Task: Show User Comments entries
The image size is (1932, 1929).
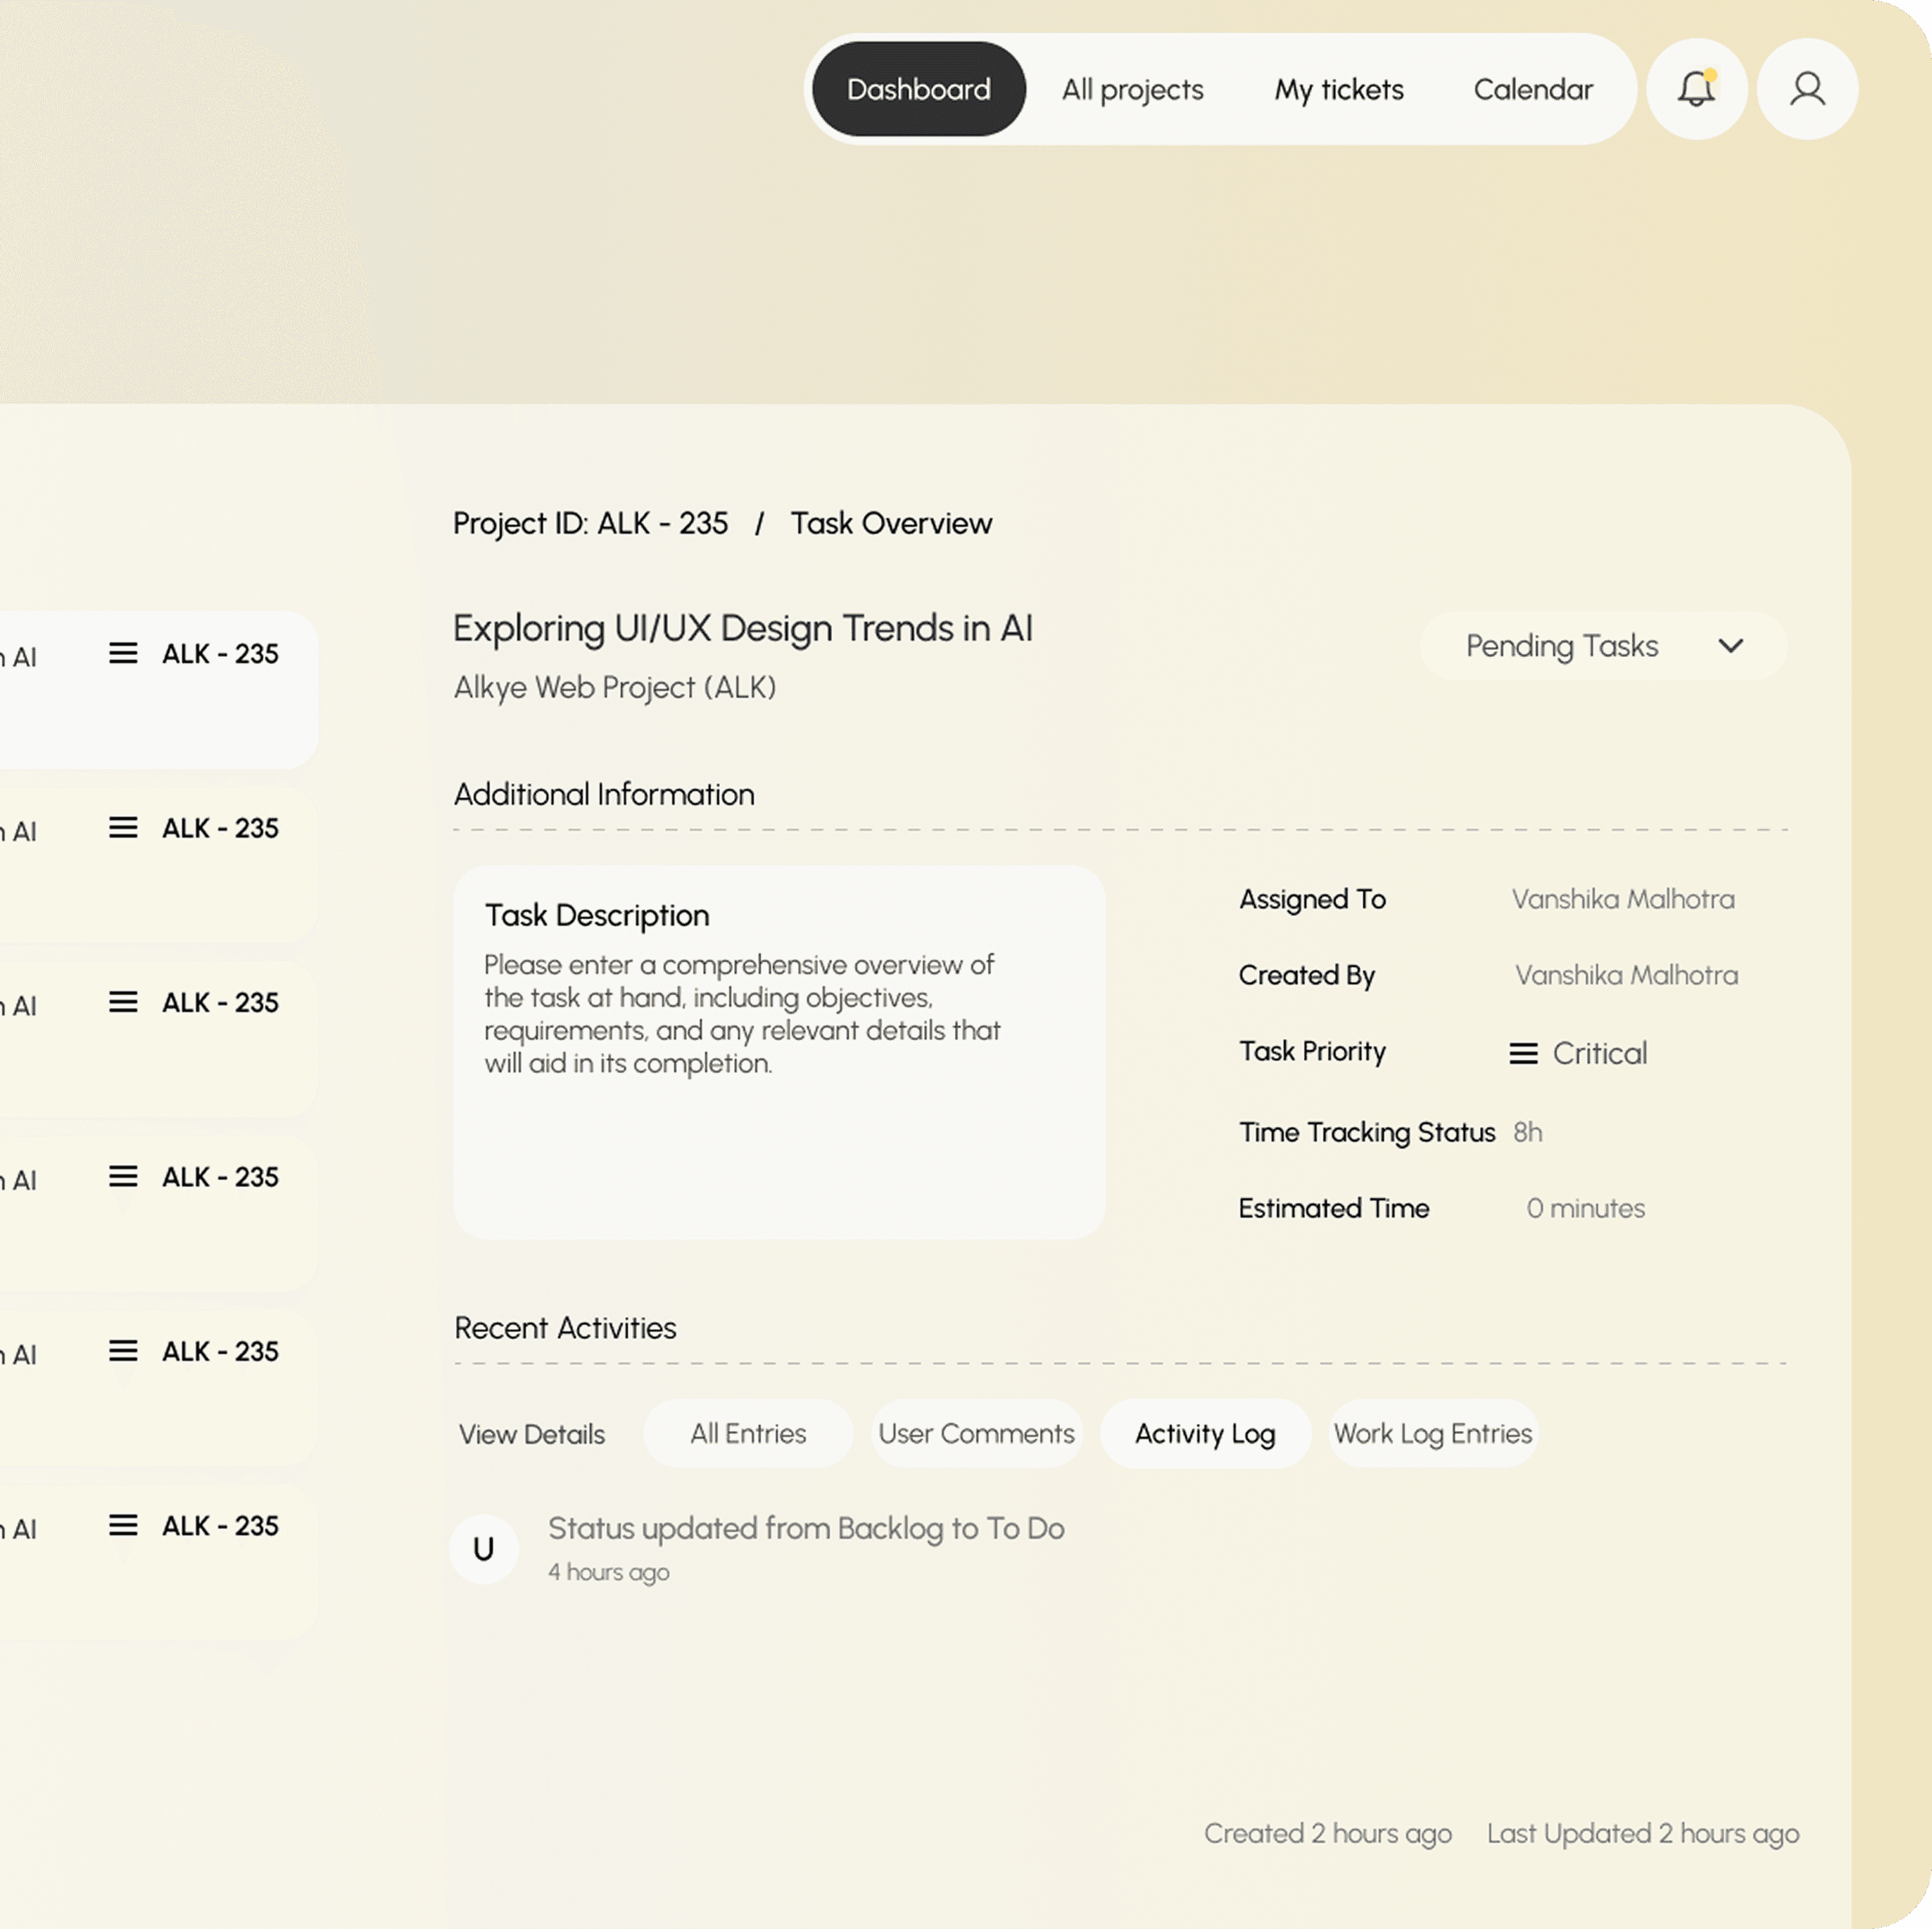Action: (x=977, y=1433)
